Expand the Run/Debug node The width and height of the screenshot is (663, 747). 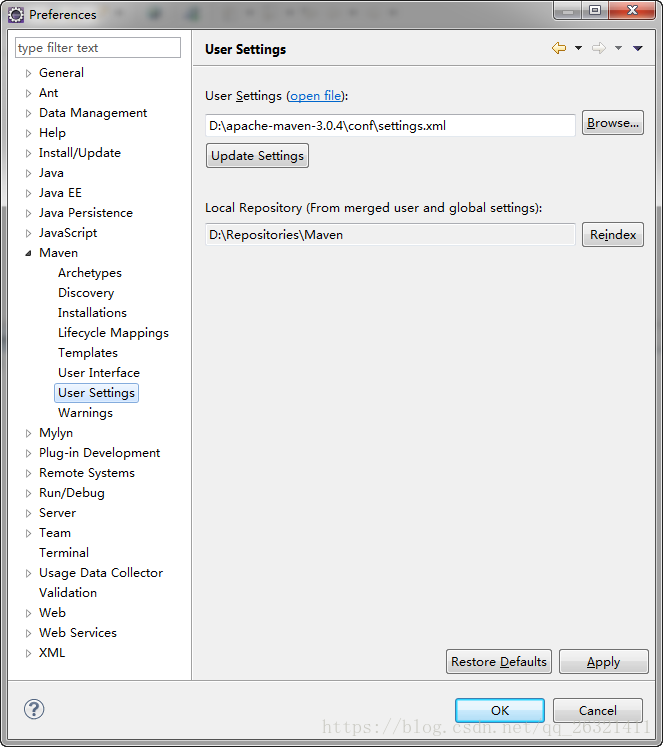click(x=28, y=494)
